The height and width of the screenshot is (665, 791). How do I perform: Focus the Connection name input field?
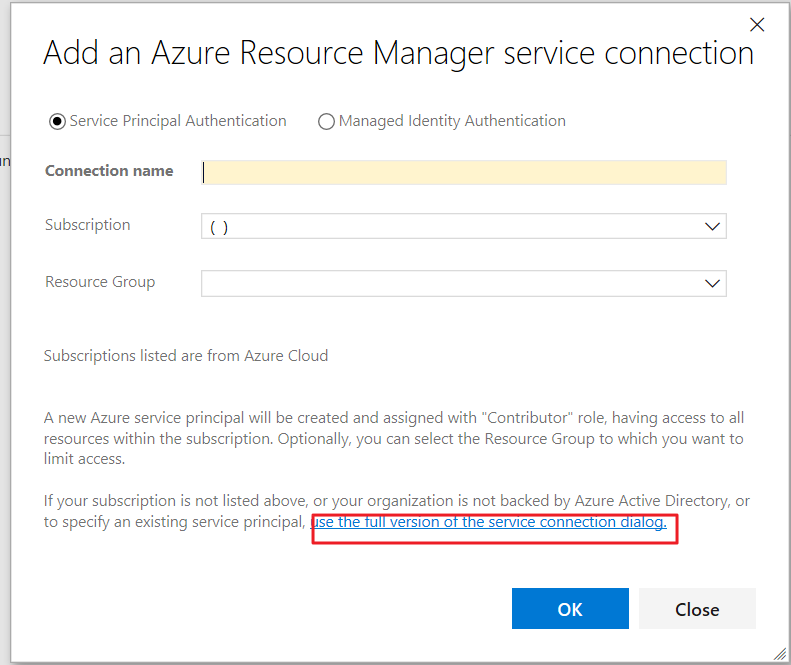click(463, 172)
